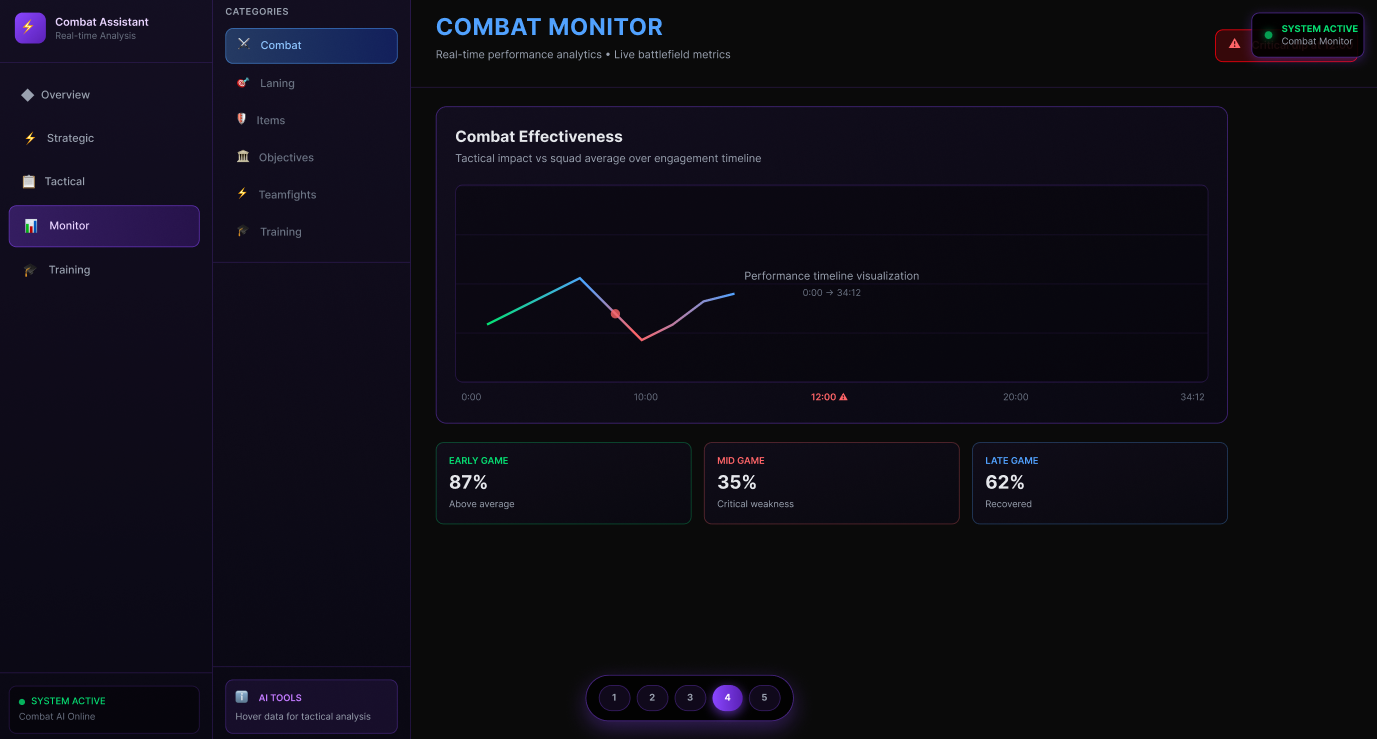Click the Late Game 62% card
Screen dimensions: 1377x739
pos(1099,483)
